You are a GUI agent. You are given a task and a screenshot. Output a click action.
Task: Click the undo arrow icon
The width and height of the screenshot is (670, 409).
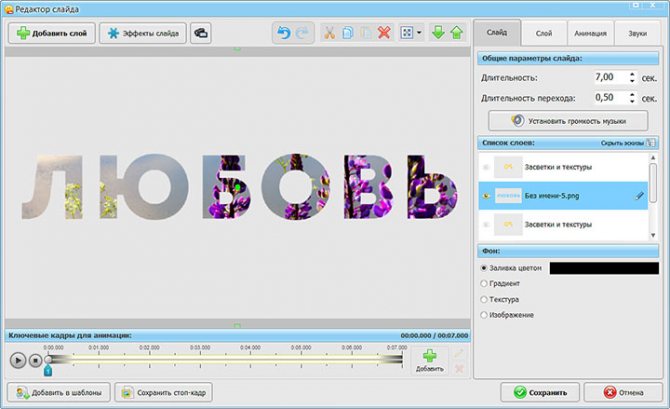284,33
